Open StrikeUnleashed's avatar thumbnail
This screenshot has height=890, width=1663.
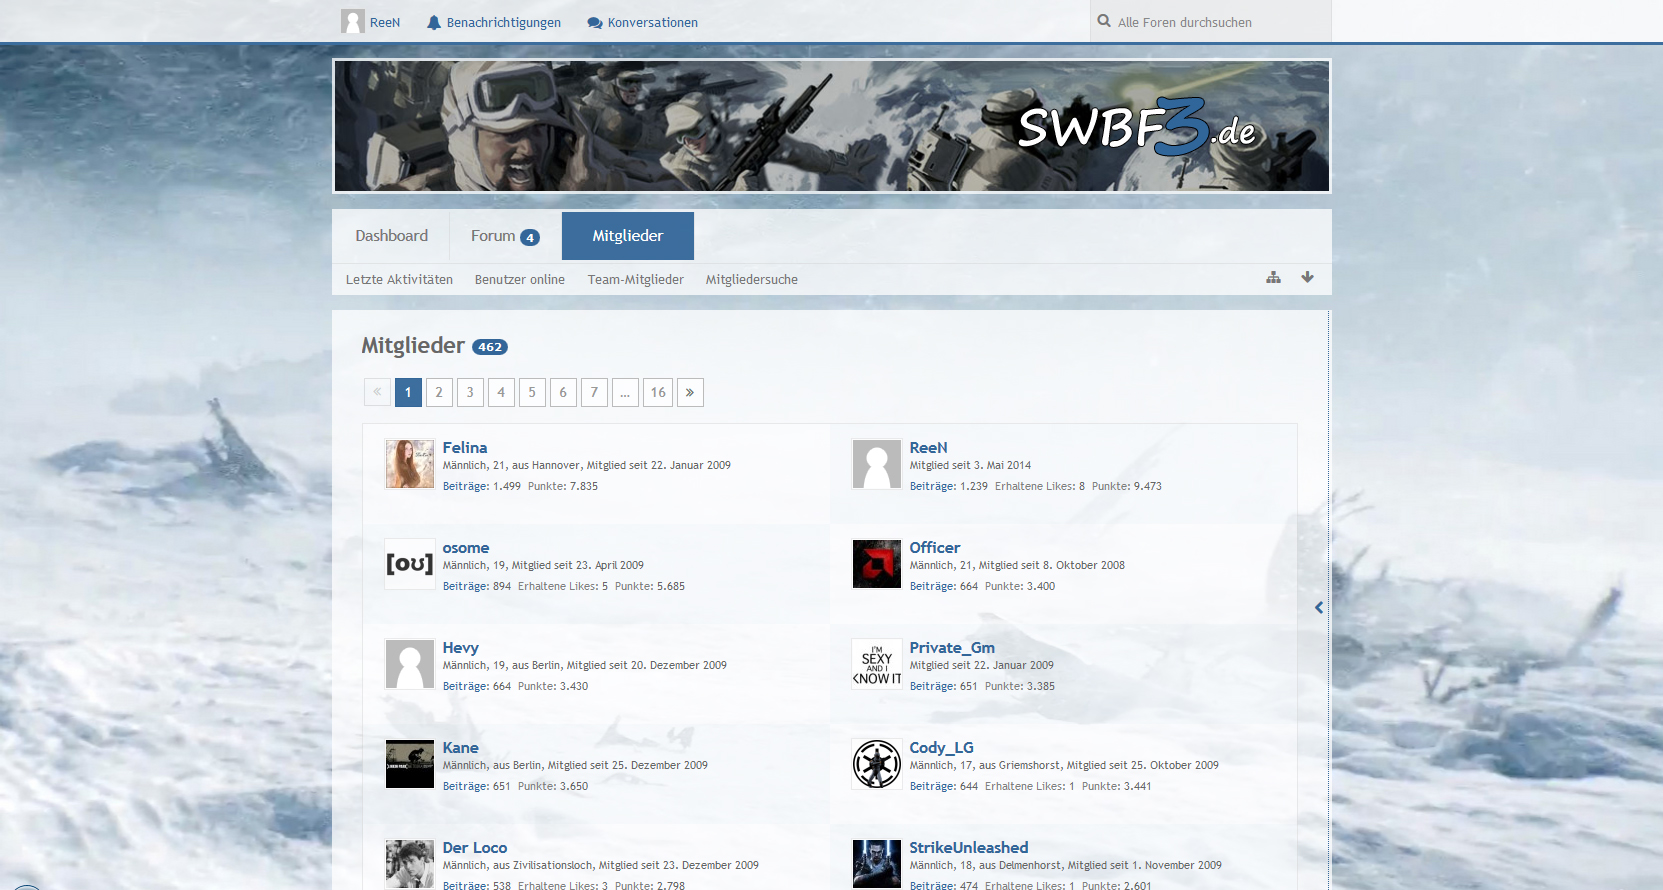pos(877,864)
